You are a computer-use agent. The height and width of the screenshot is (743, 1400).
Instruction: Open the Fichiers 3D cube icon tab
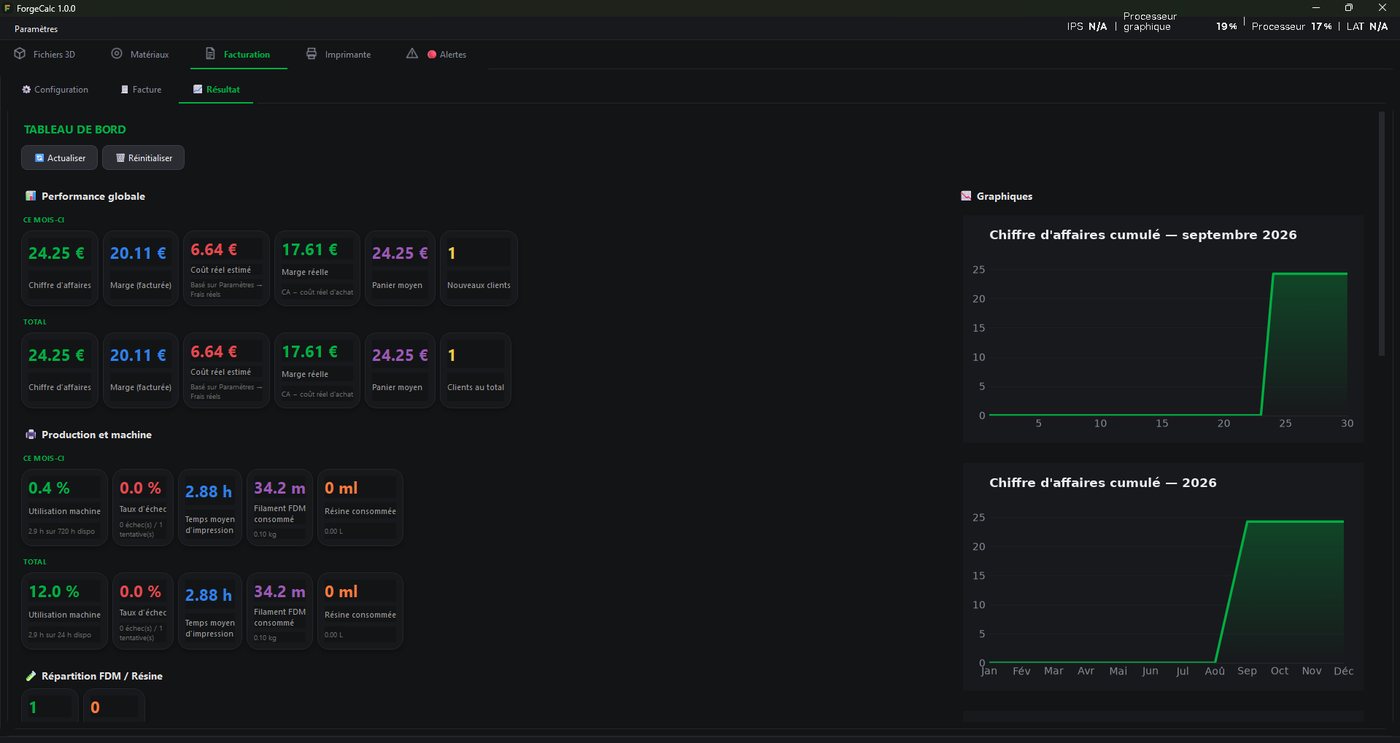coord(20,54)
